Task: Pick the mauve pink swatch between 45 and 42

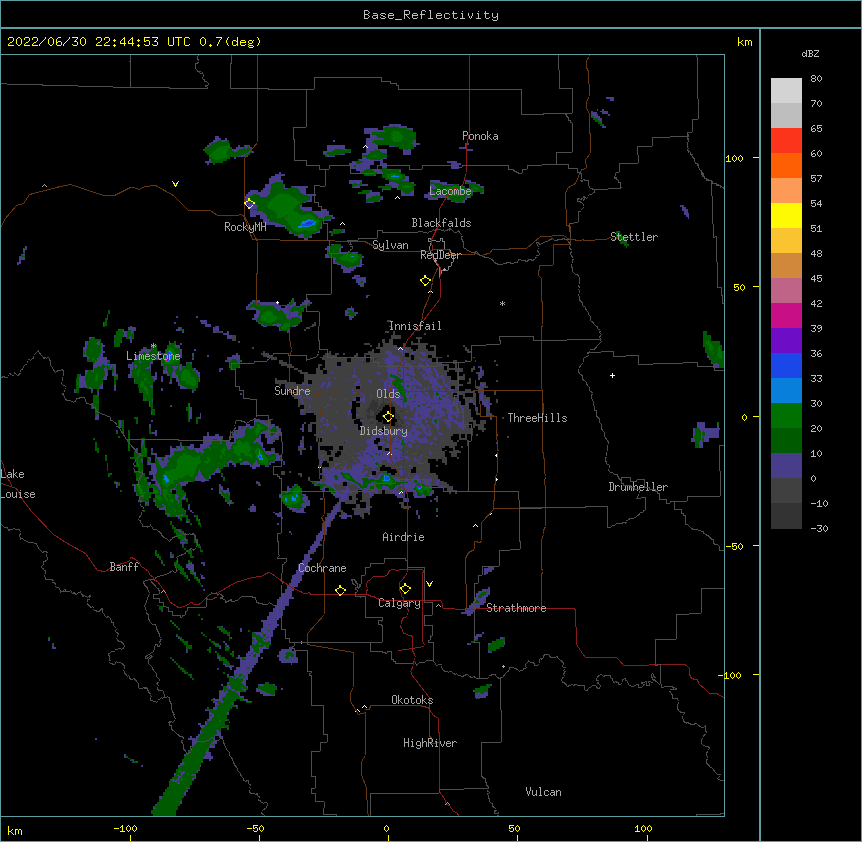Action: 786,291
